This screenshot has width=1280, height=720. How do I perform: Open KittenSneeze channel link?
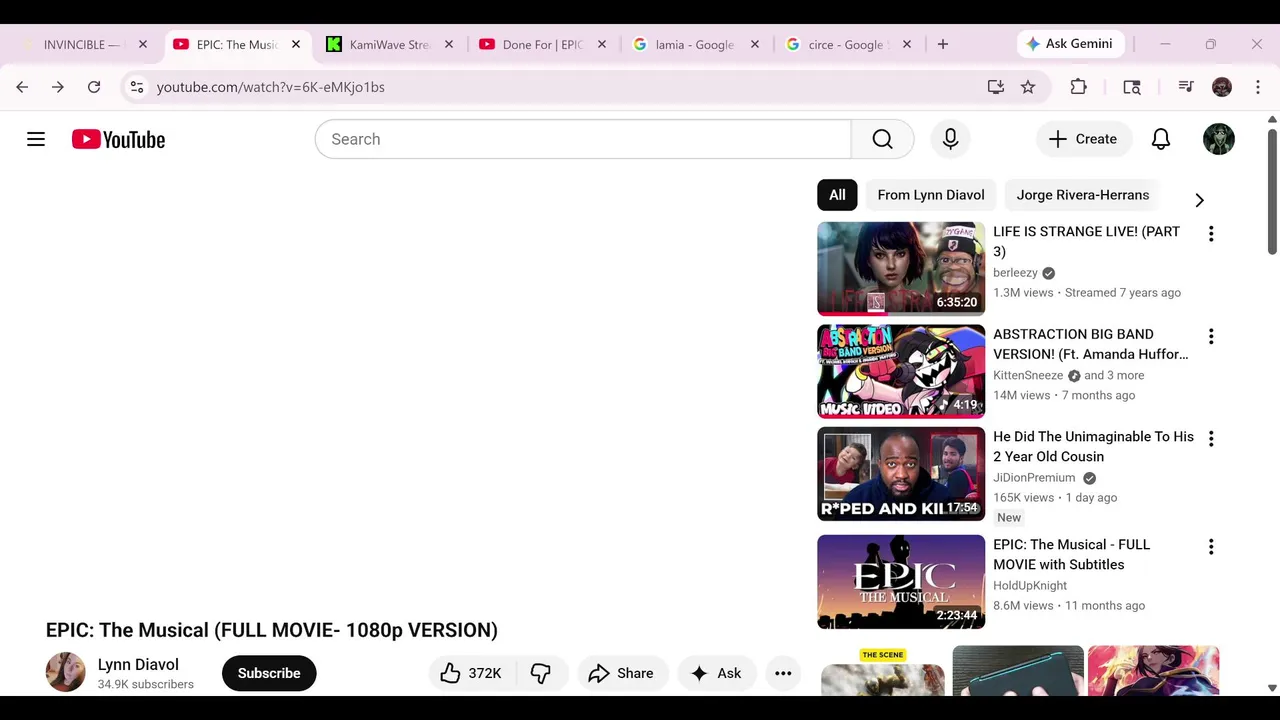pos(1028,375)
